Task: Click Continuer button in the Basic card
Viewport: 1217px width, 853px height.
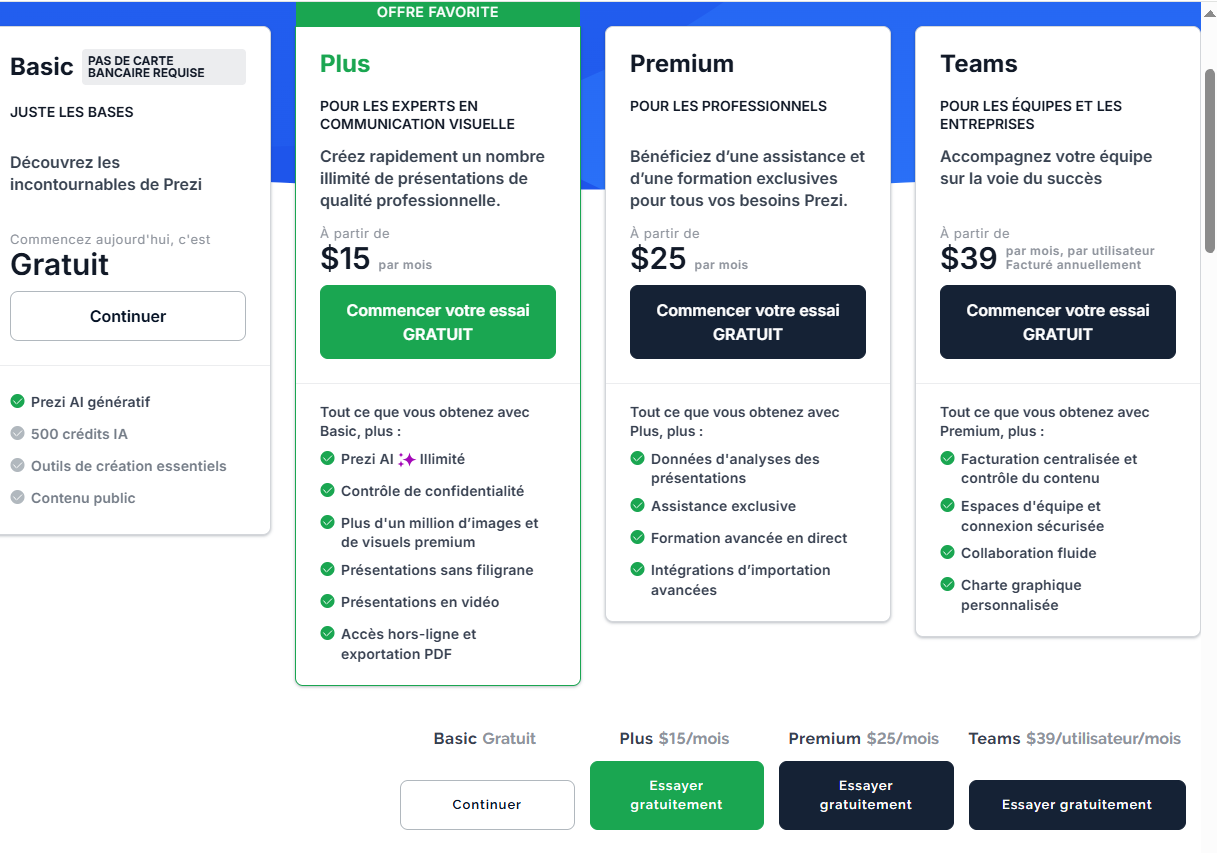Action: tap(128, 316)
